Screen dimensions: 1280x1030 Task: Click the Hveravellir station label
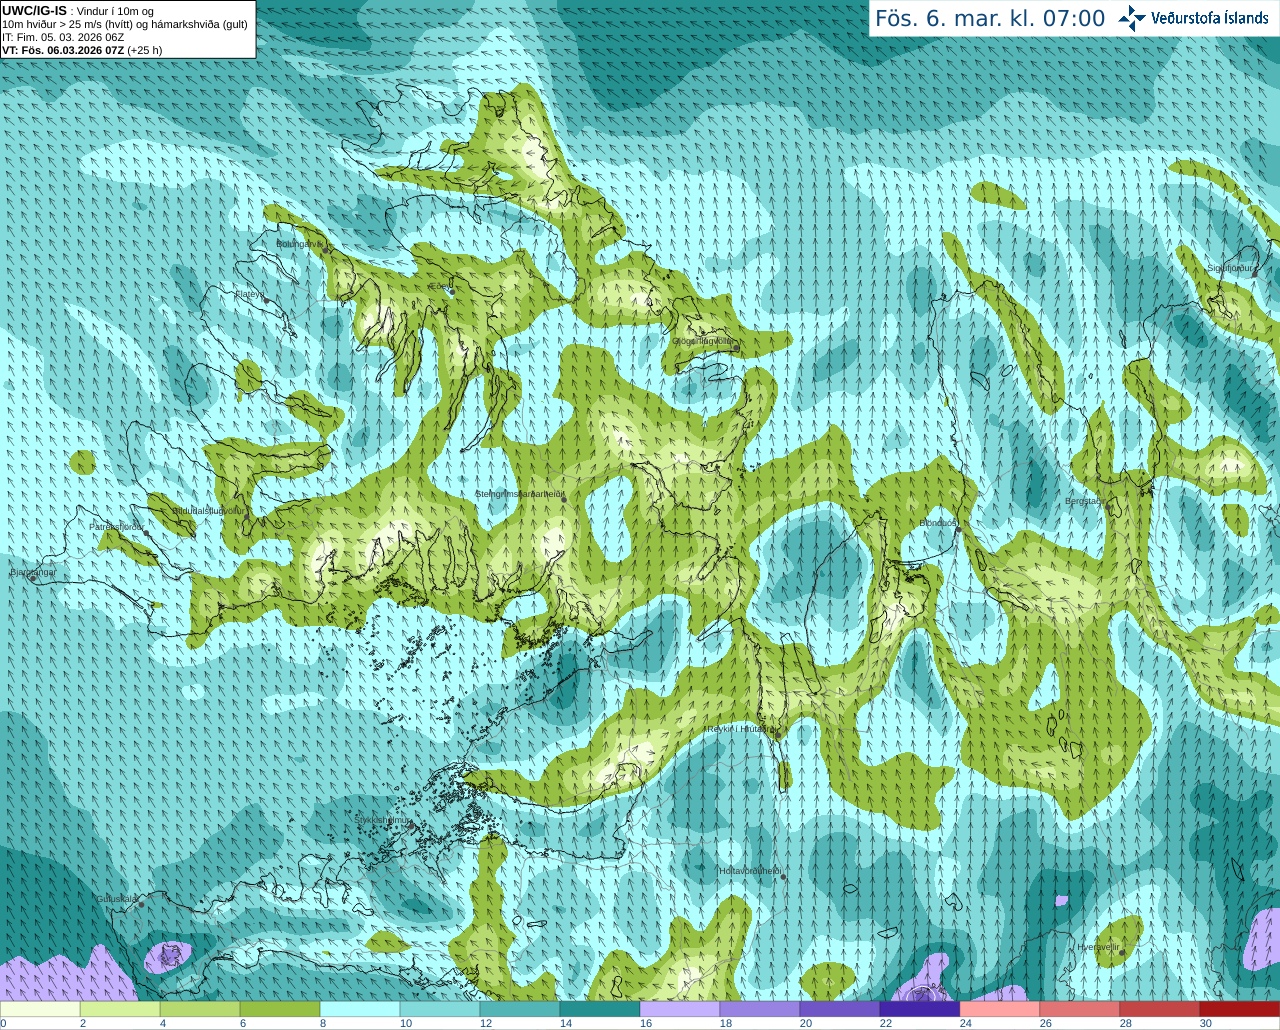point(1099,947)
